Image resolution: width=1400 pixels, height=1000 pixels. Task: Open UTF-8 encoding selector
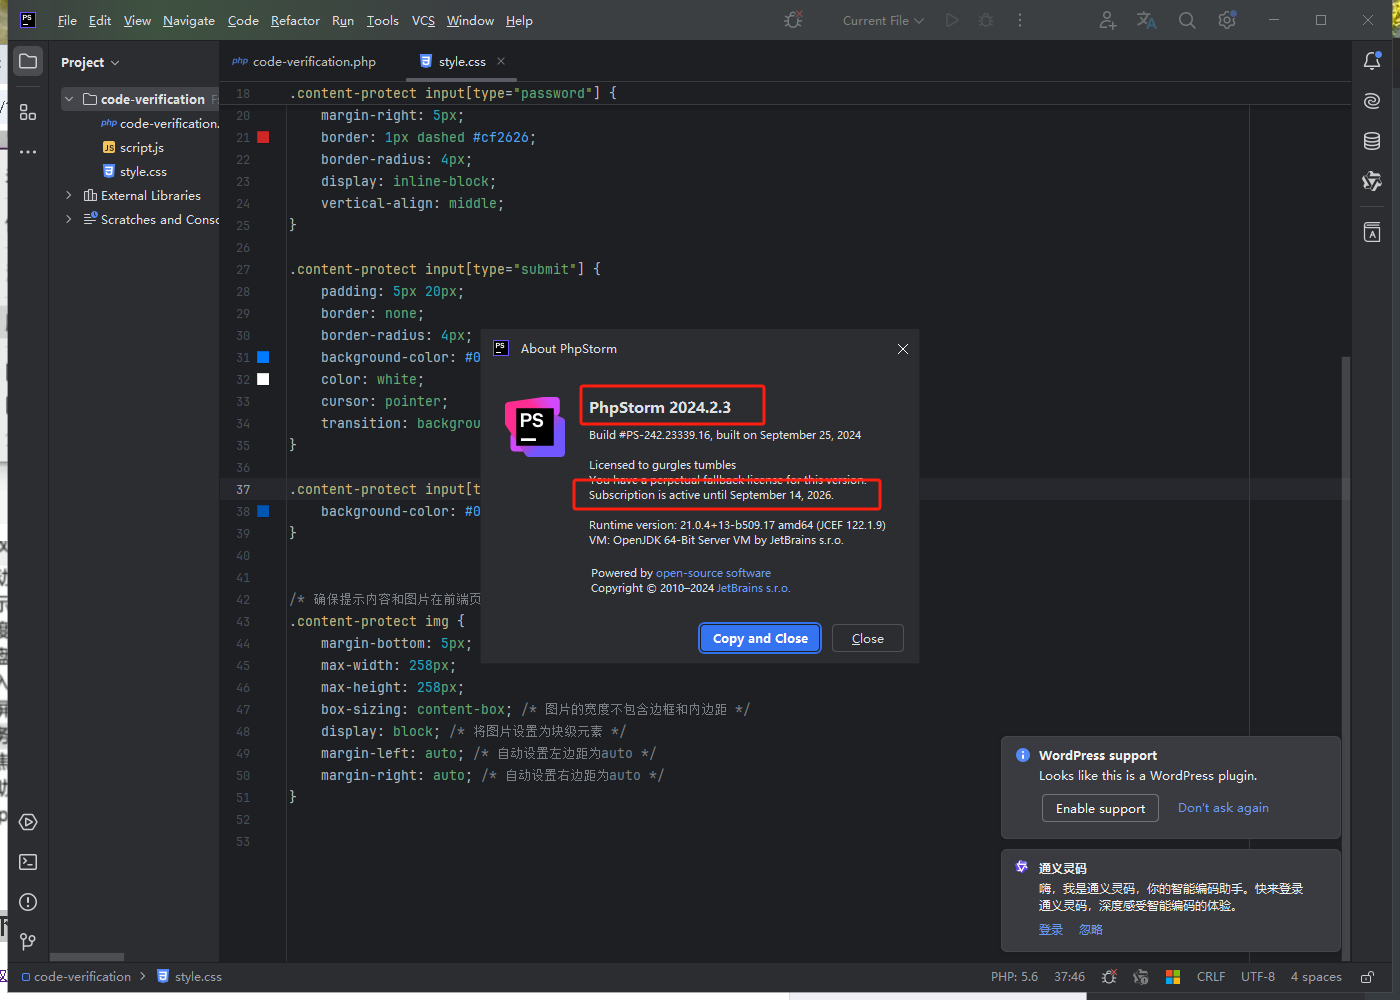(1258, 977)
